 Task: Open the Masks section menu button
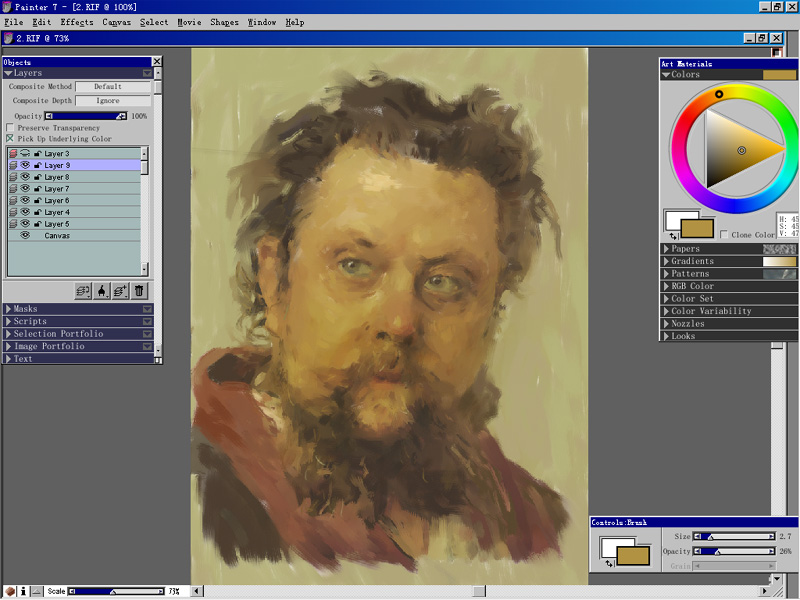(147, 309)
